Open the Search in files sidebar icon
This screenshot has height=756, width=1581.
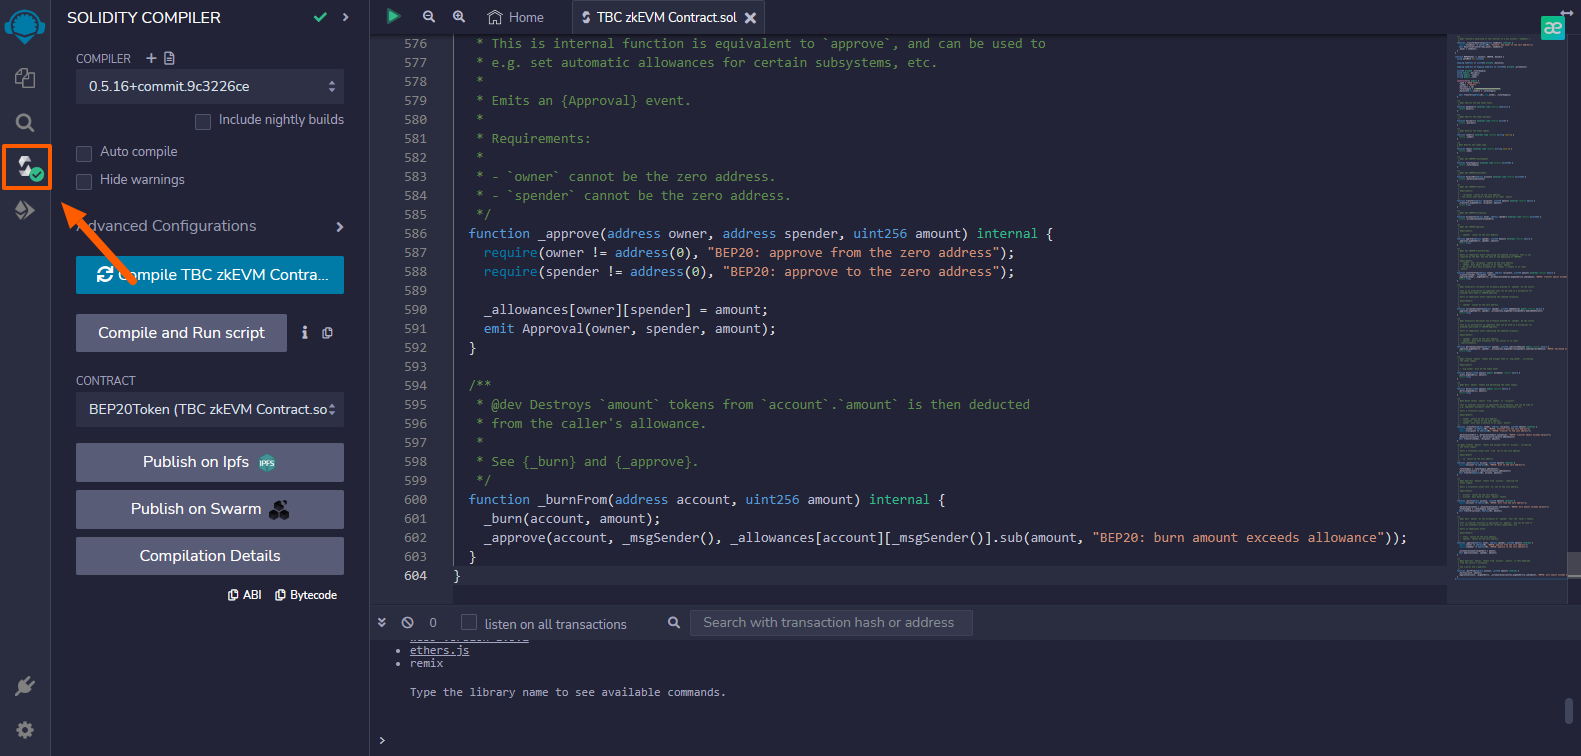click(25, 122)
